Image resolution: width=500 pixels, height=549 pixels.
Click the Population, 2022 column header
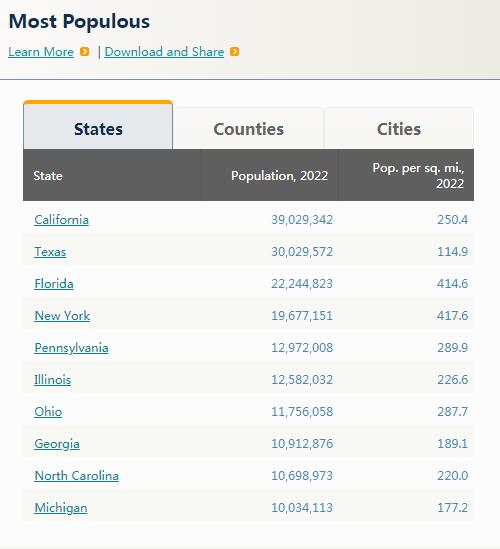(x=269, y=175)
